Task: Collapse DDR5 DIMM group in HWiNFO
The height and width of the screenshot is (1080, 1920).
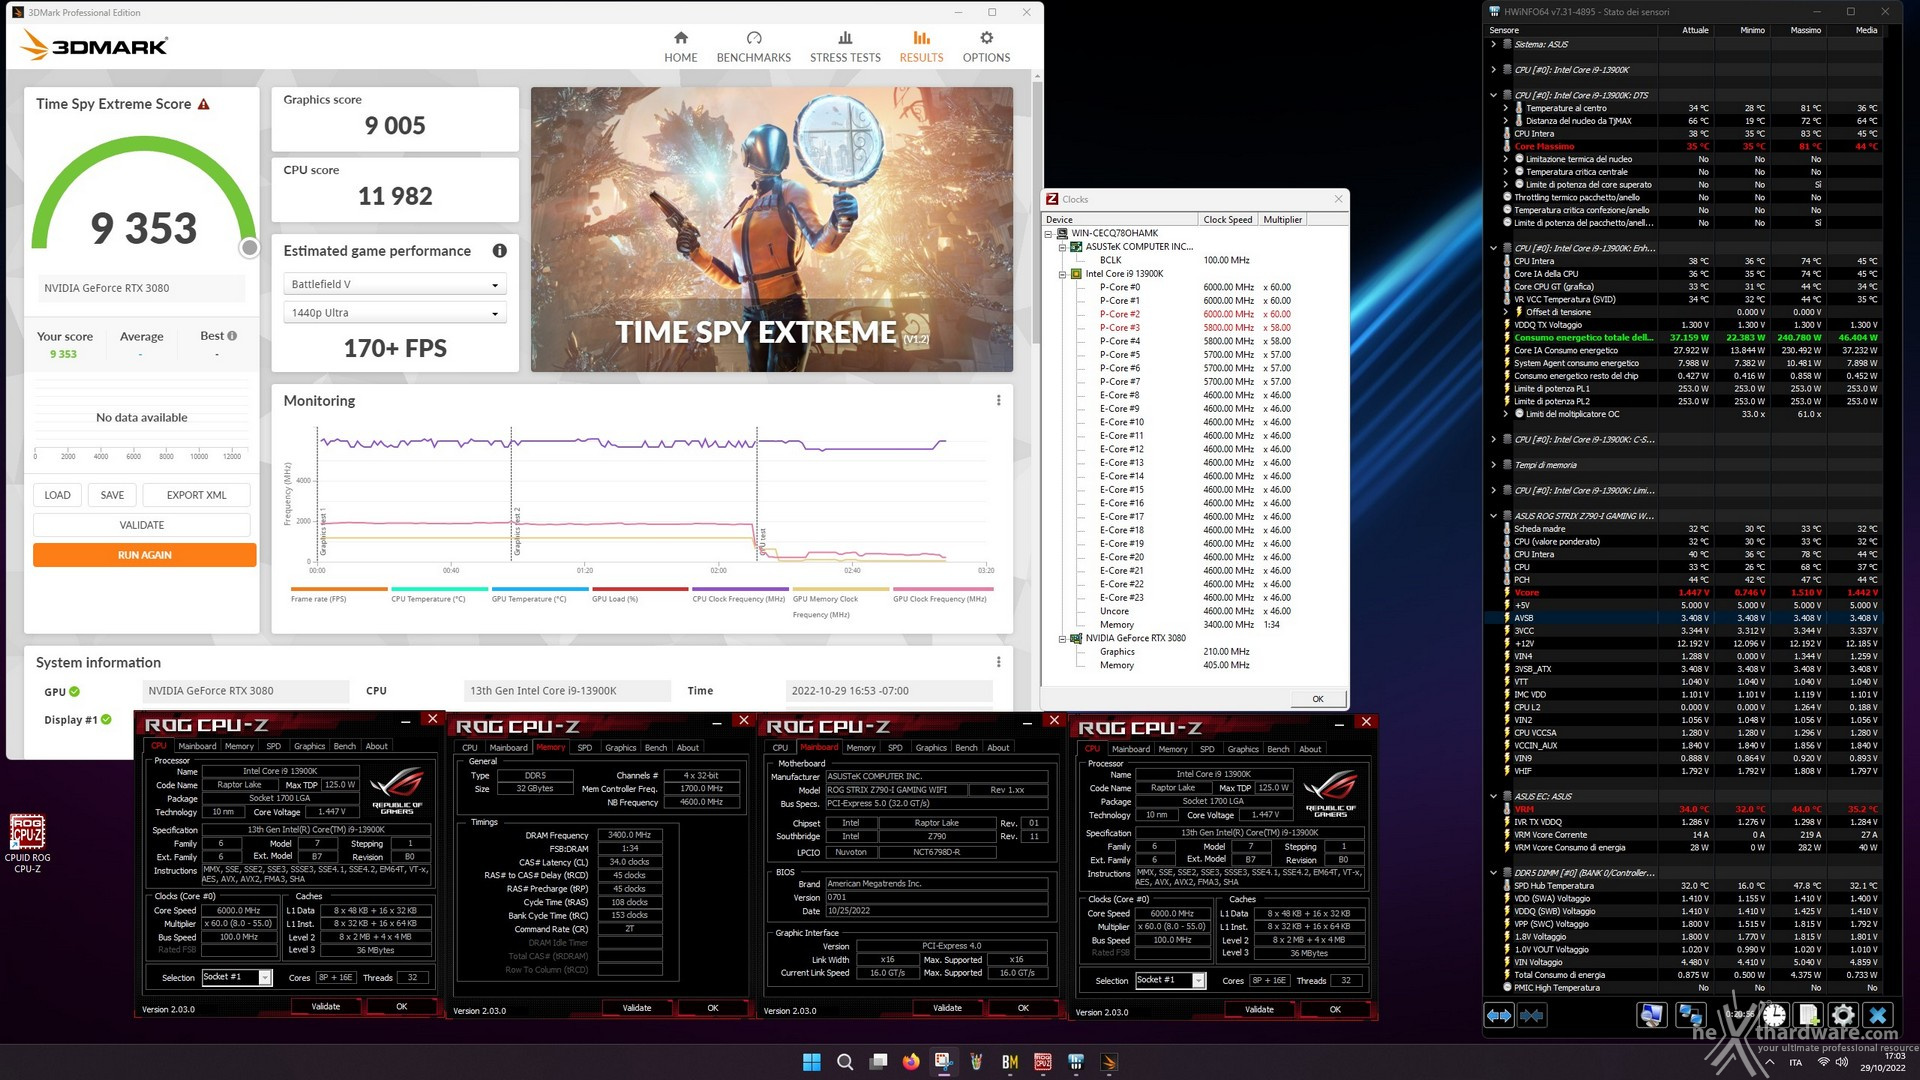Action: pos(1494,873)
